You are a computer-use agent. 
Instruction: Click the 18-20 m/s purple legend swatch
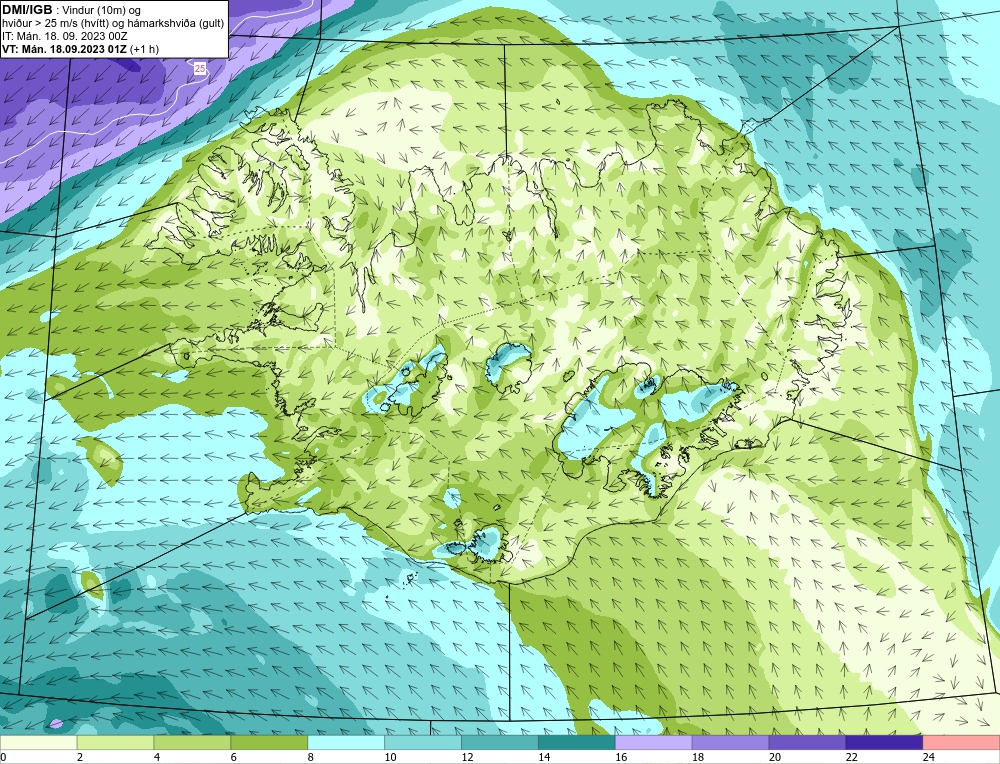coord(730,742)
